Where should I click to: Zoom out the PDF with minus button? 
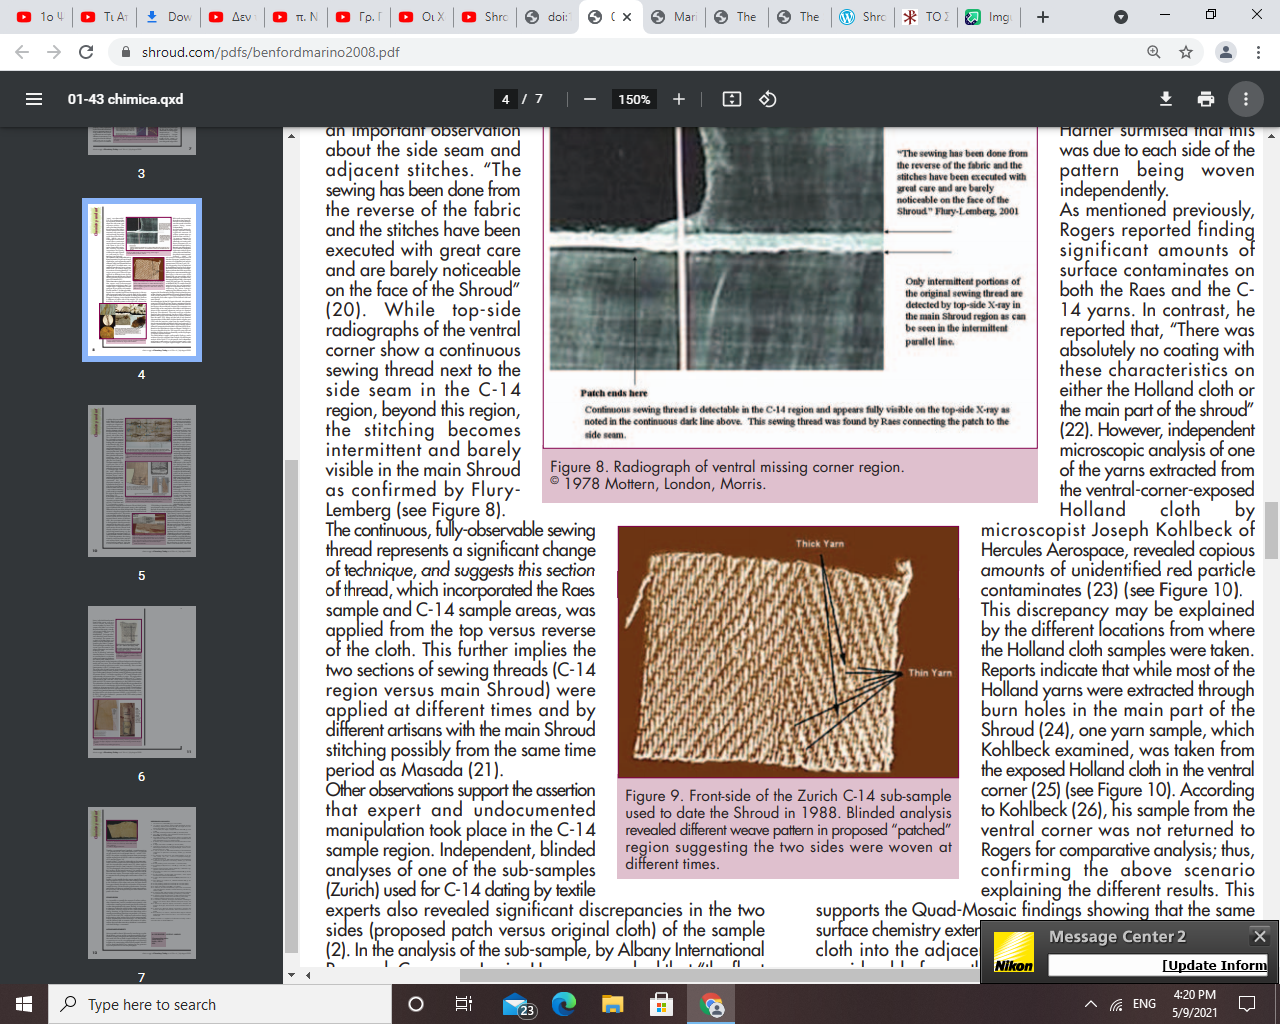590,99
